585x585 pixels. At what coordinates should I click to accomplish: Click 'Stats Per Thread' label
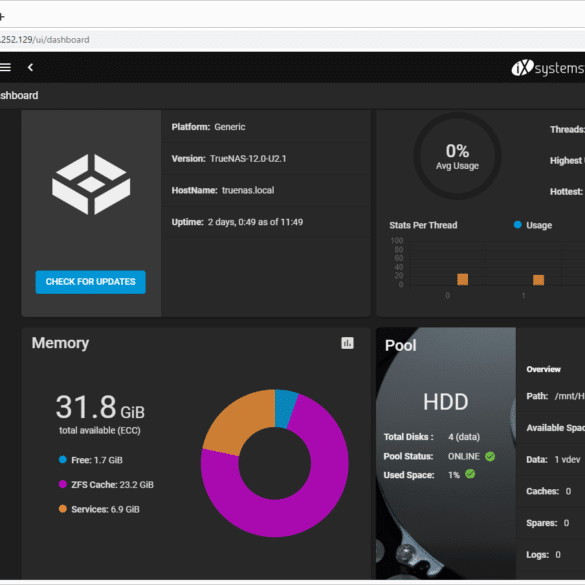pos(423,225)
